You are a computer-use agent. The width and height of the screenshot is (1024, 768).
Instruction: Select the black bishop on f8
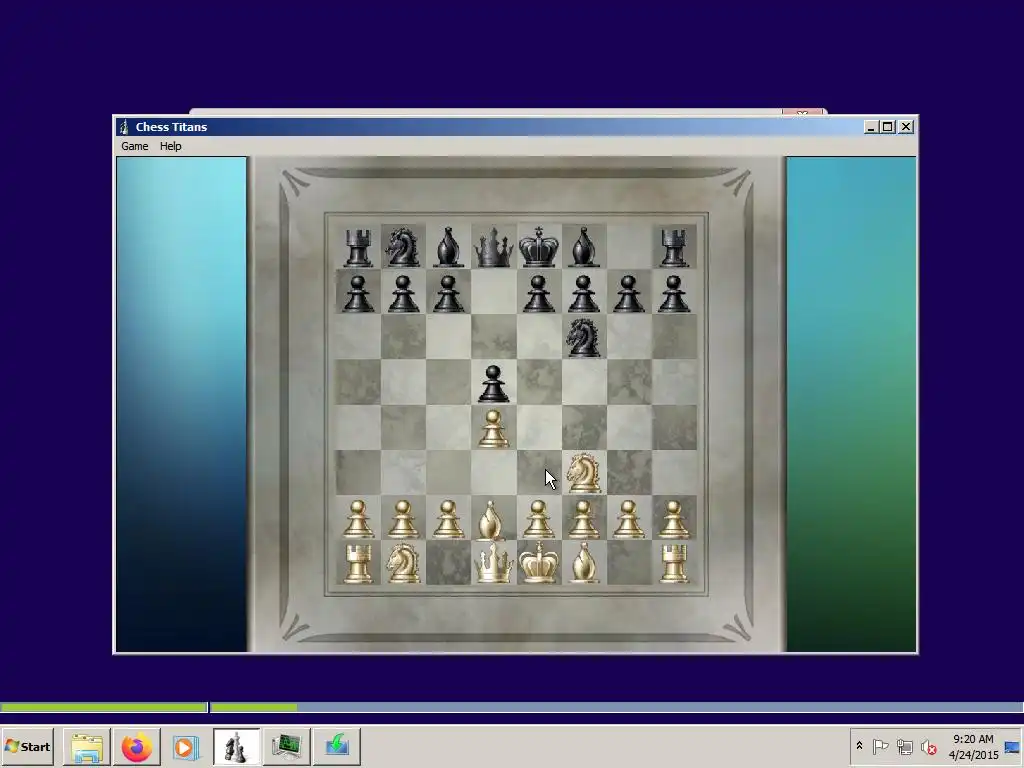click(584, 247)
